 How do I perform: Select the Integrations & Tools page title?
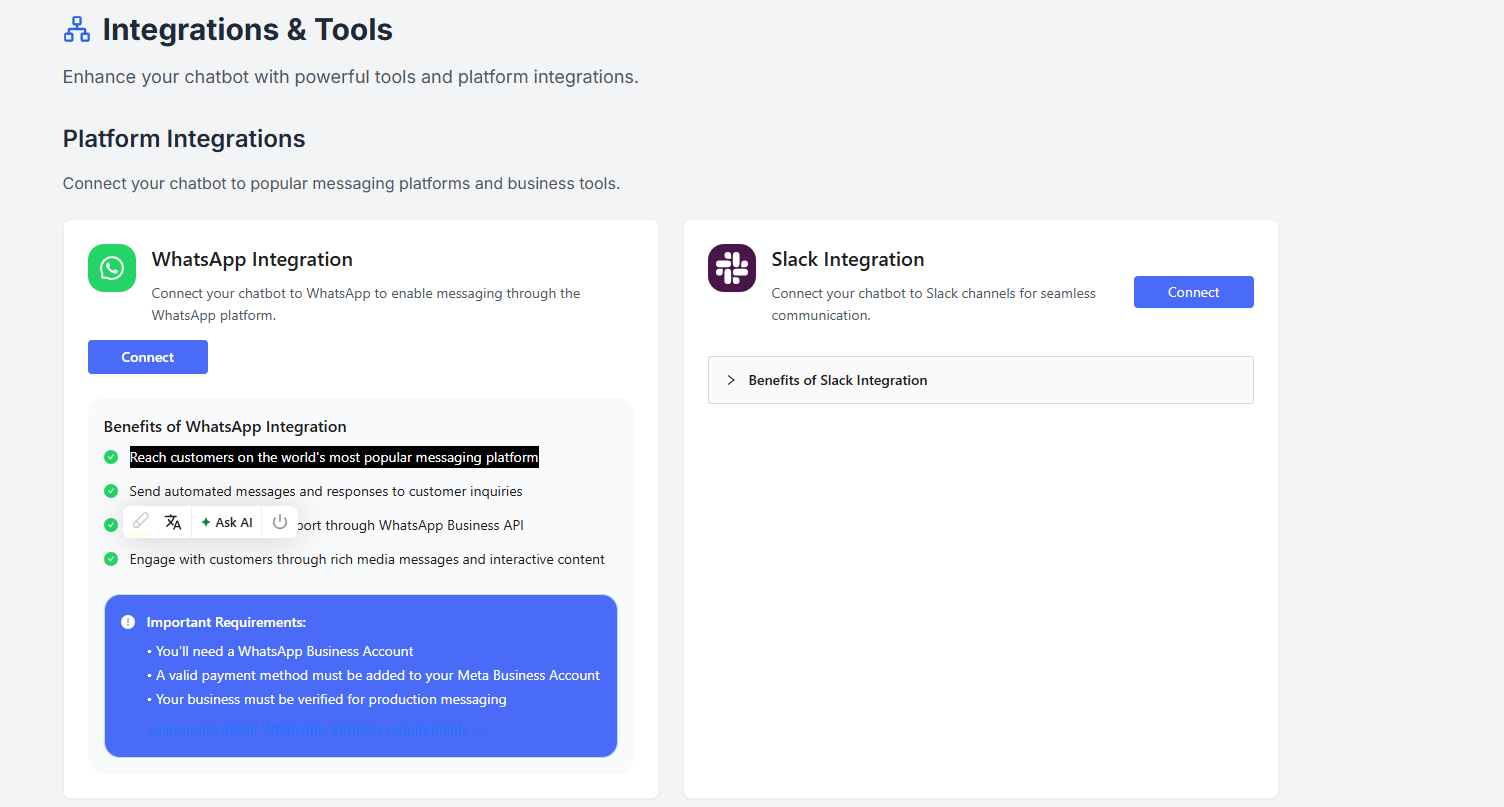click(x=246, y=29)
